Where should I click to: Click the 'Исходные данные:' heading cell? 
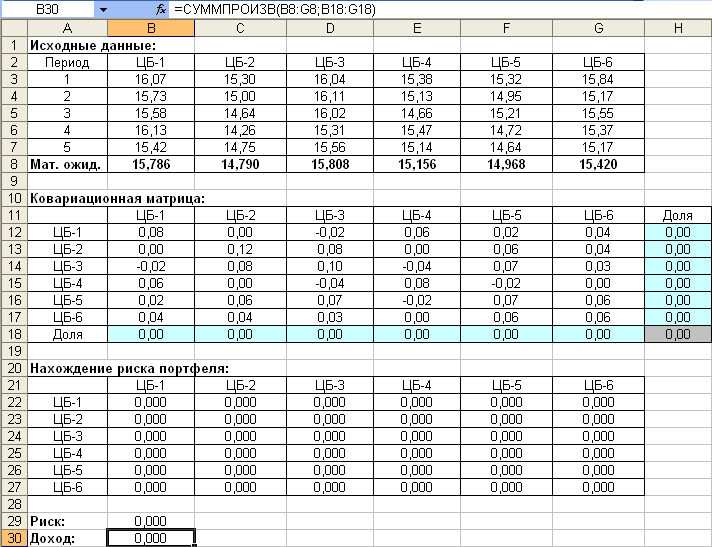93,45
